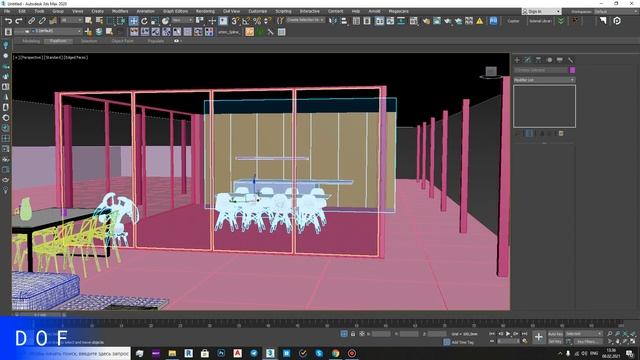Open the Motion panel tab
The width and height of the screenshot is (640, 360).
549,60
